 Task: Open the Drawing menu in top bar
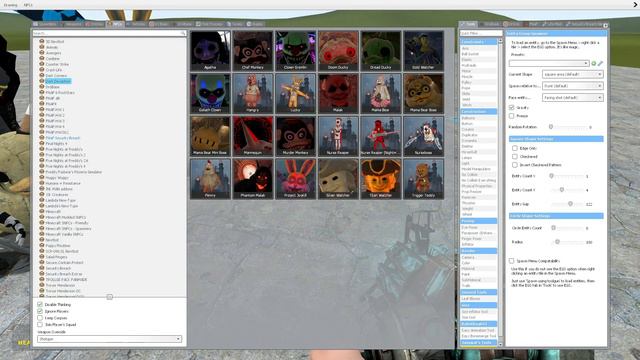click(x=11, y=5)
